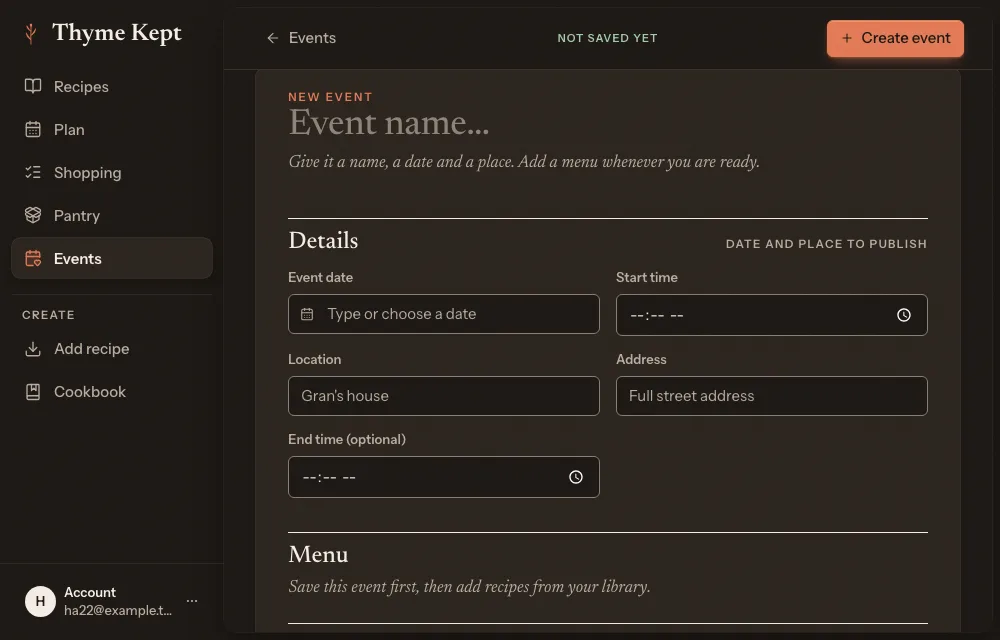Go to Recipes section
Screen dimensions: 1000x640
[112, 86]
